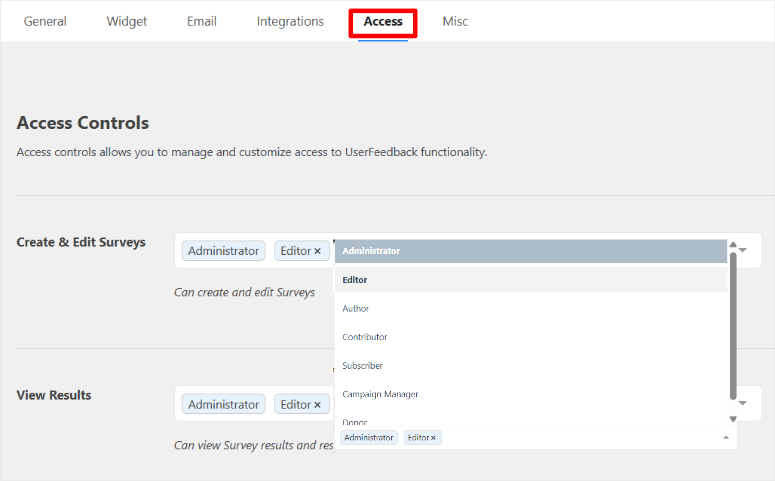Click Administrator tag in View Results field

(223, 404)
